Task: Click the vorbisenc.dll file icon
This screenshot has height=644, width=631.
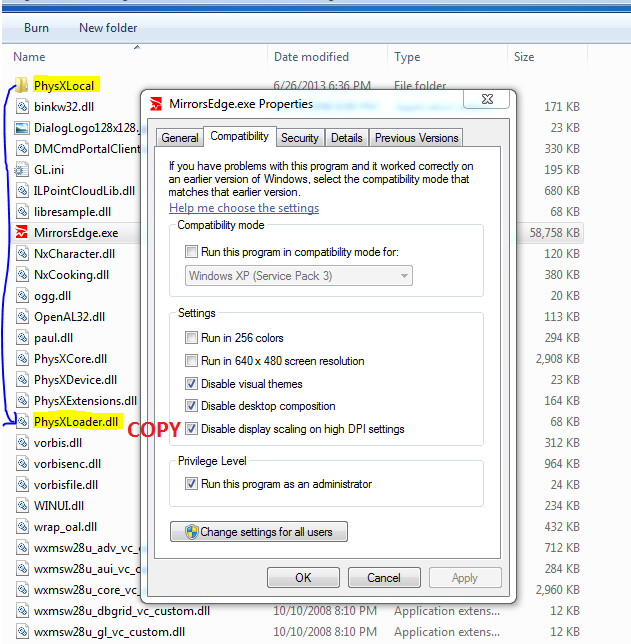Action: point(22,464)
